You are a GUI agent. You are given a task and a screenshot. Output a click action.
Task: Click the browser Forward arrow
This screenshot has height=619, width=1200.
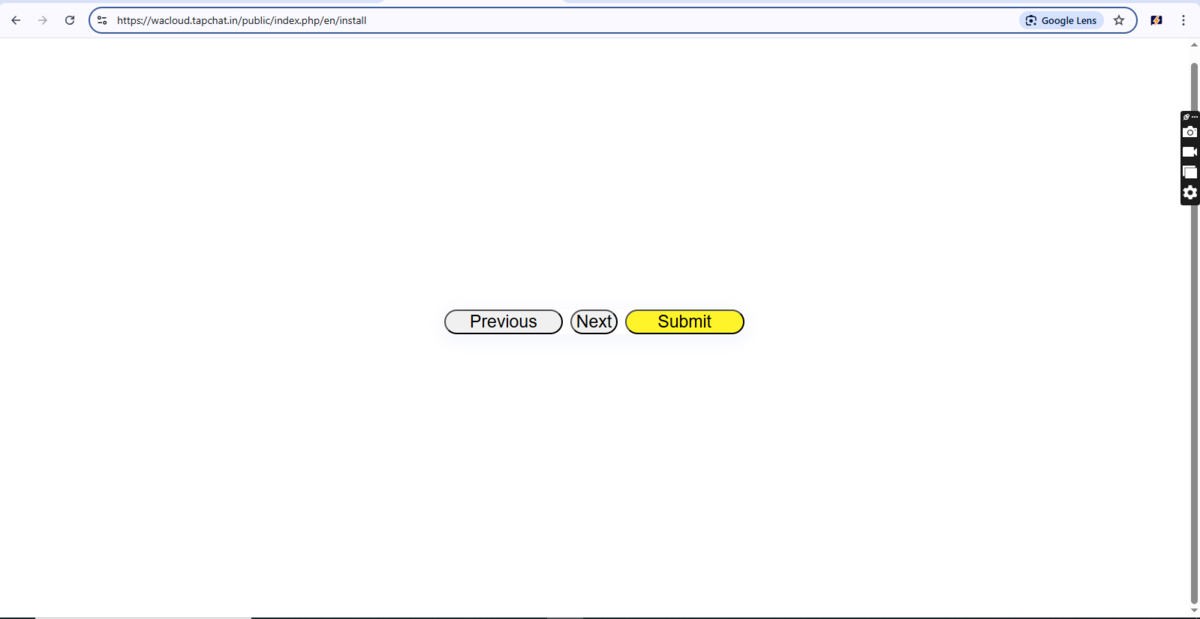(x=42, y=20)
